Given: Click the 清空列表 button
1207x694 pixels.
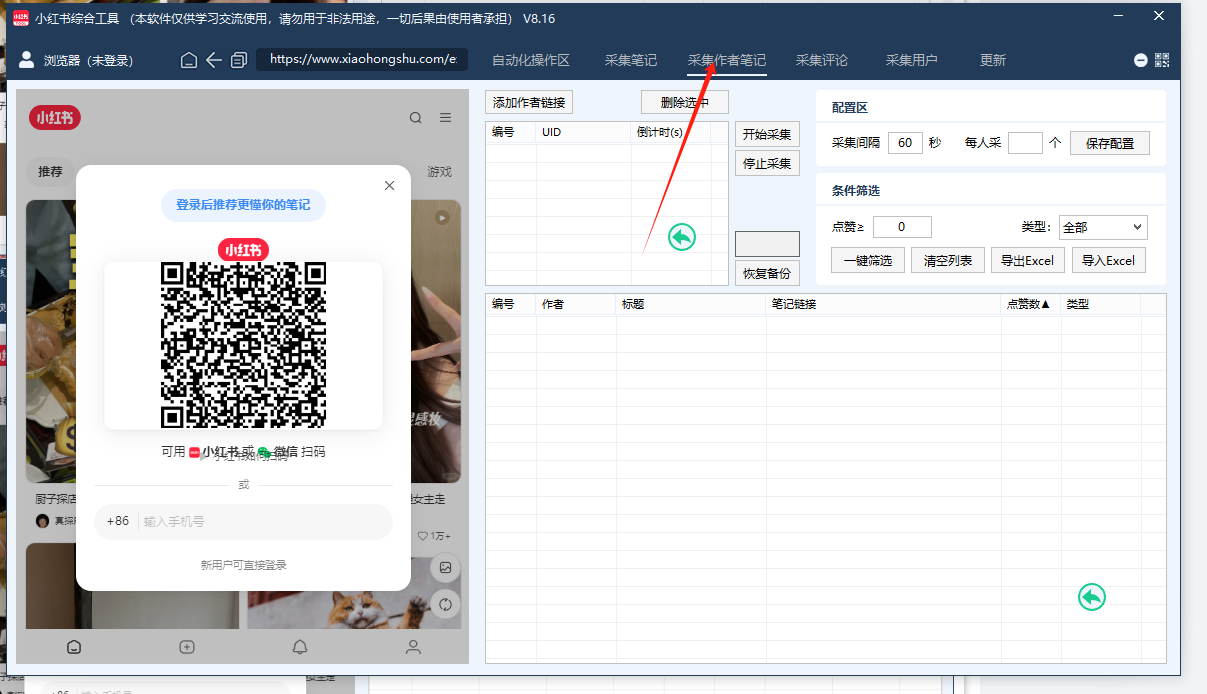Looking at the screenshot, I should point(948,260).
